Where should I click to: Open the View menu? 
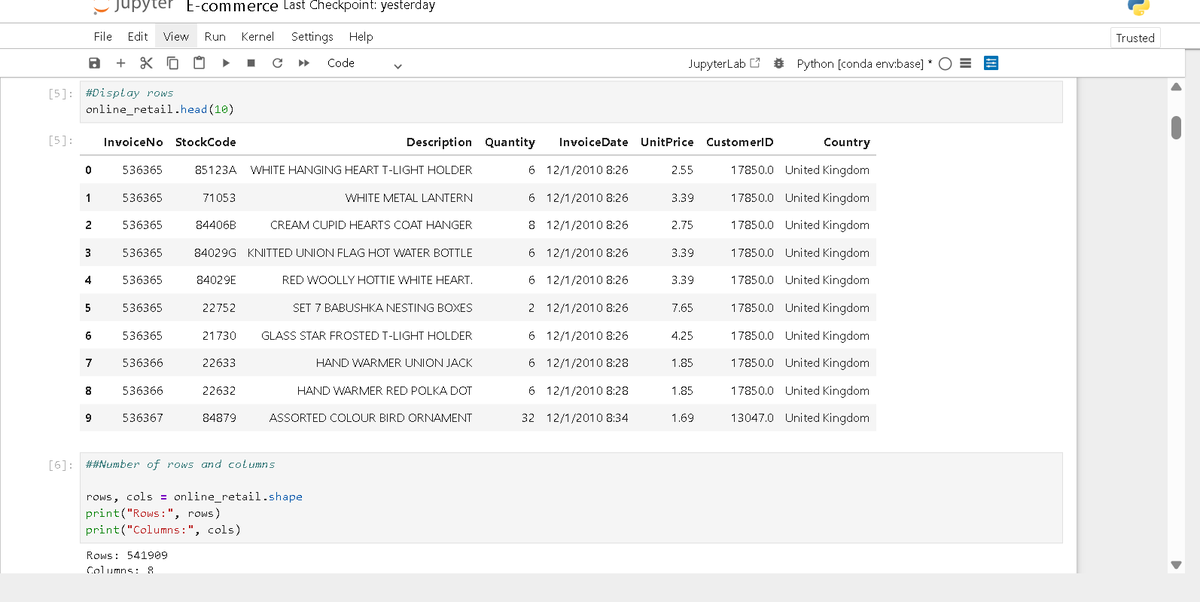coord(176,36)
